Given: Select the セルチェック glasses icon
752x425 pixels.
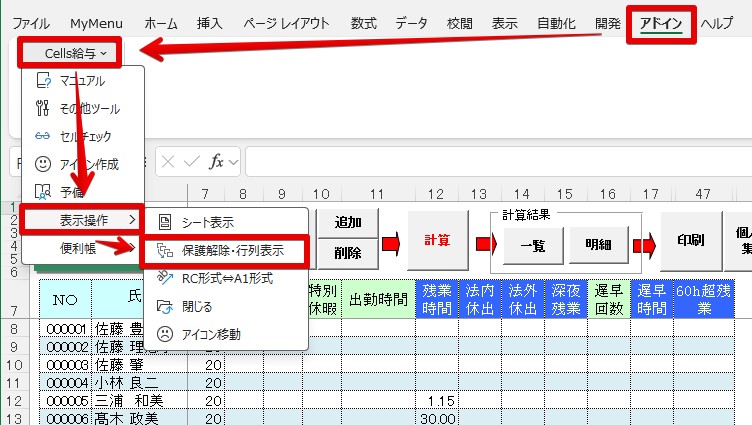Looking at the screenshot, I should 42,136.
